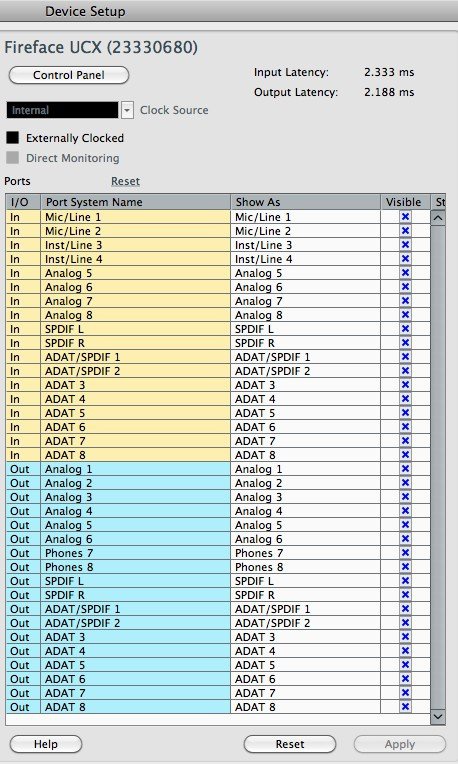Toggle visibility of SPDIF L input
This screenshot has width=458, height=764.
coord(405,329)
